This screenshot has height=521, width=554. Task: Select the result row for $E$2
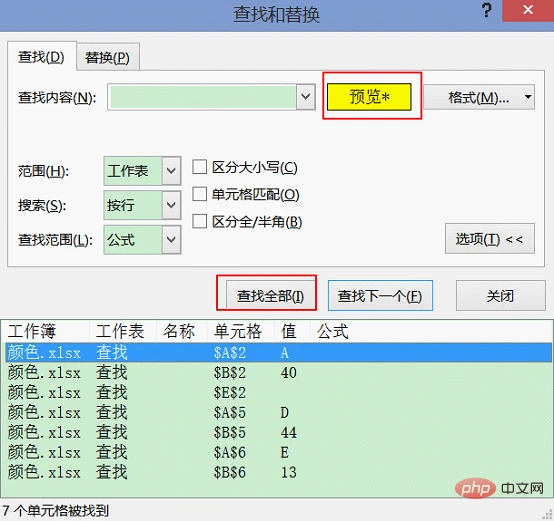[x=278, y=392]
